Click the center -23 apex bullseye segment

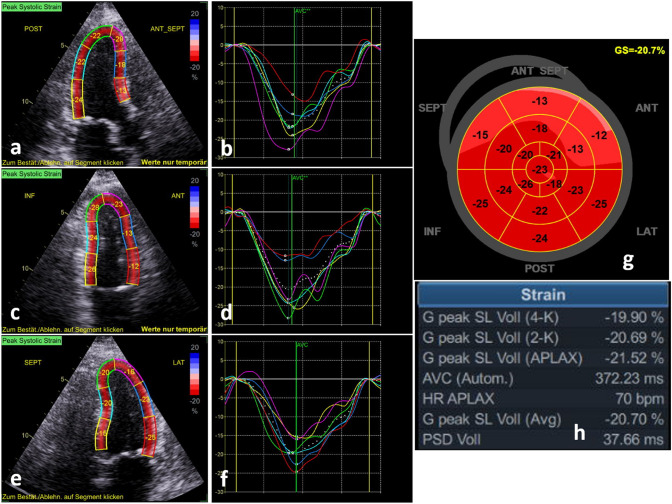point(540,169)
